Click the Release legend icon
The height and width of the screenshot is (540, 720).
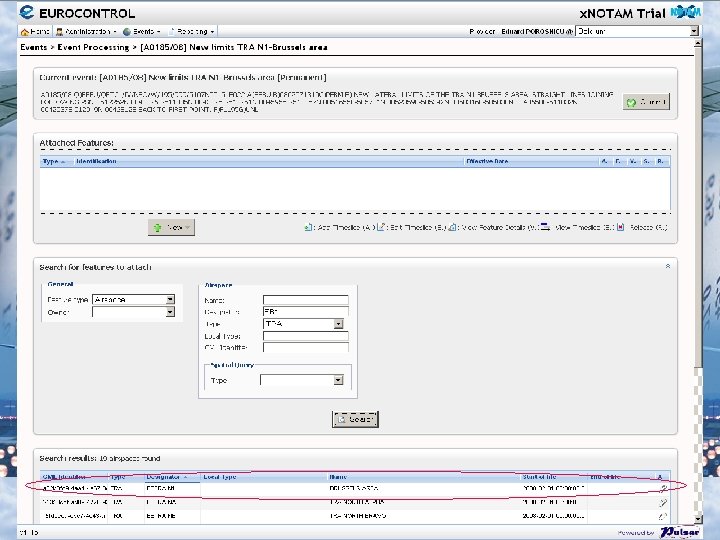coord(620,227)
